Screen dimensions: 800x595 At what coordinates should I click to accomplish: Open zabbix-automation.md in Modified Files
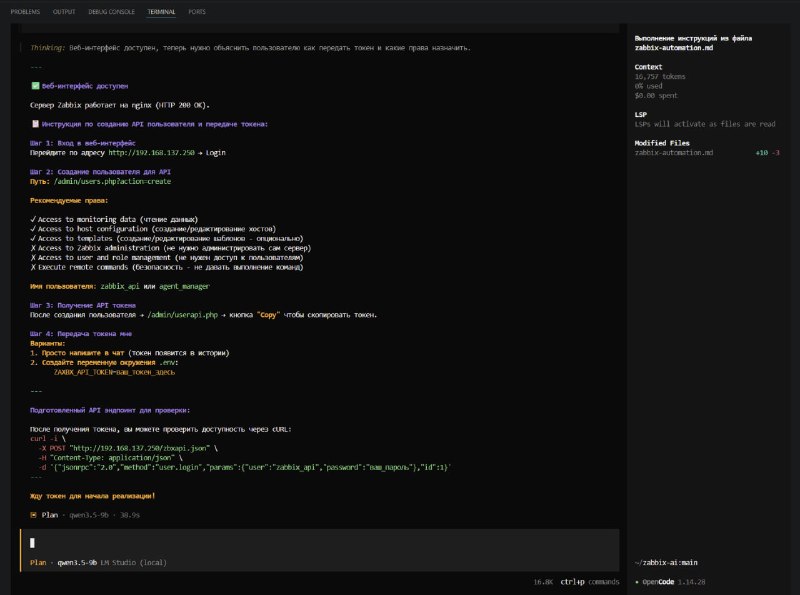click(673, 153)
